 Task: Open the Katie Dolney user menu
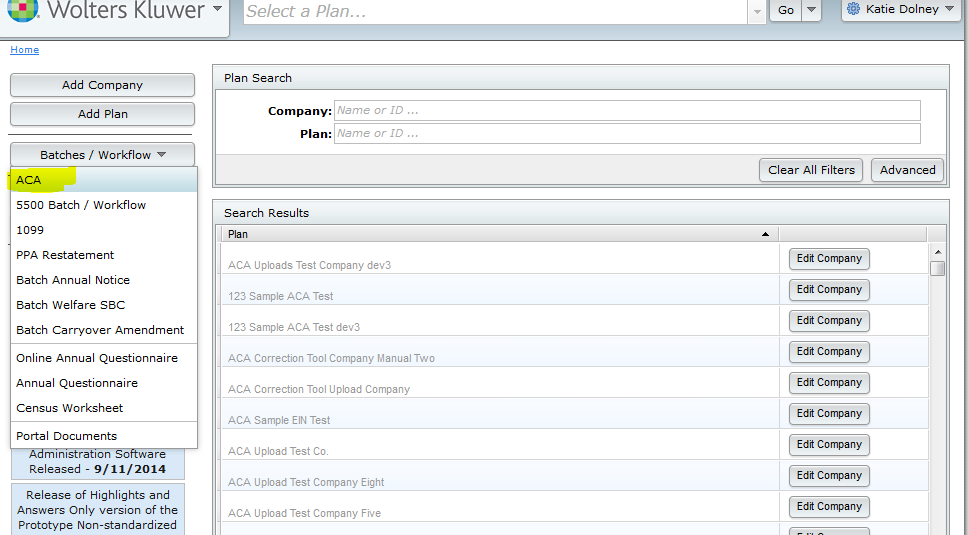coord(902,9)
